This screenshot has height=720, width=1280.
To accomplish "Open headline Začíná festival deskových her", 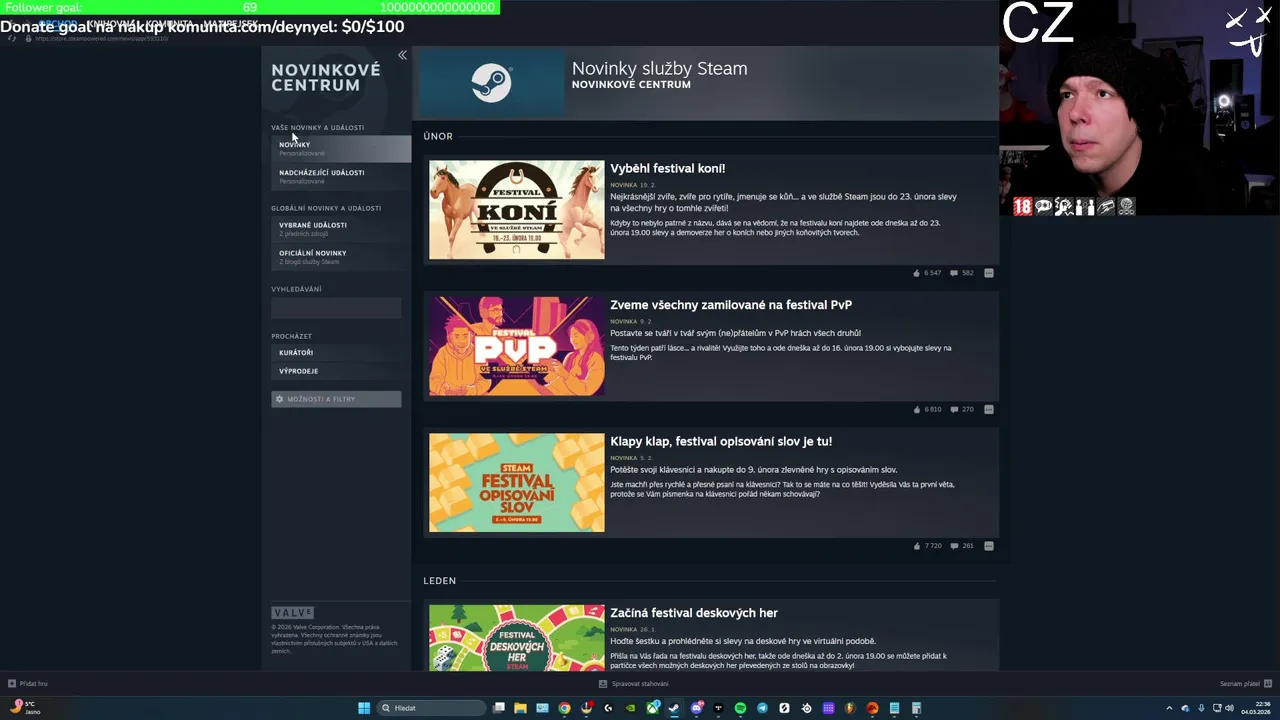I will point(694,613).
